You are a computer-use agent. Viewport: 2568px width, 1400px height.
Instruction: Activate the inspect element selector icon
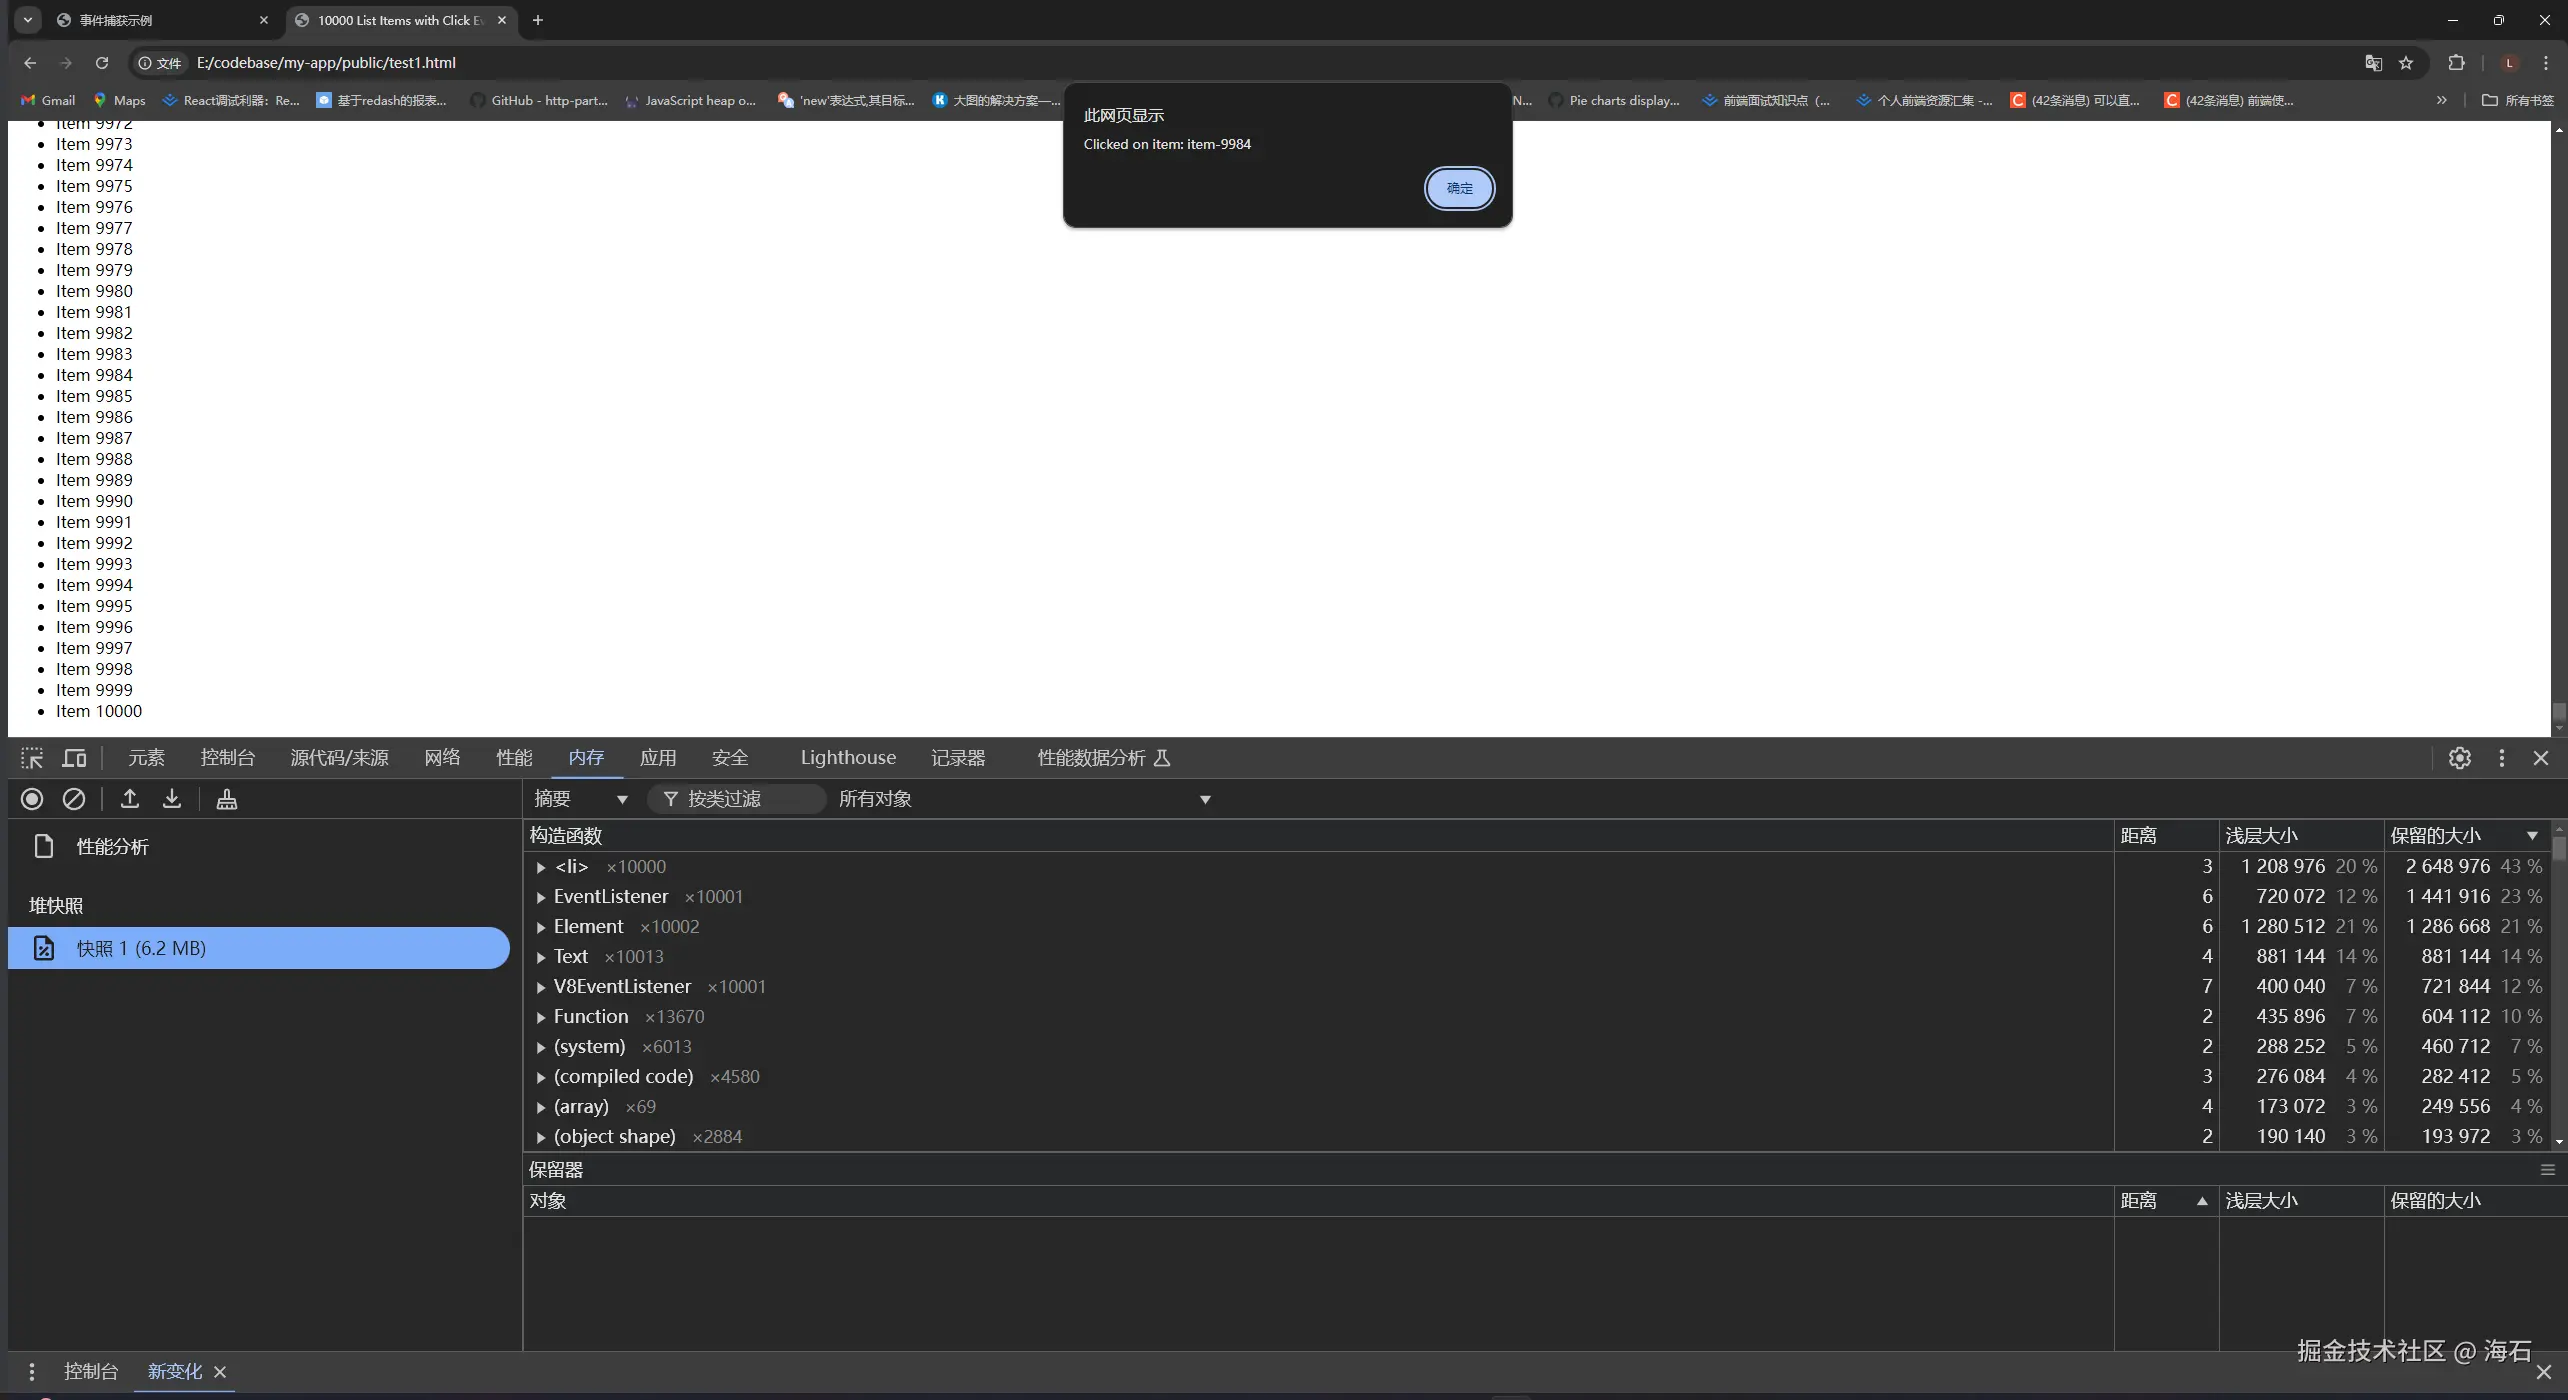(32, 758)
